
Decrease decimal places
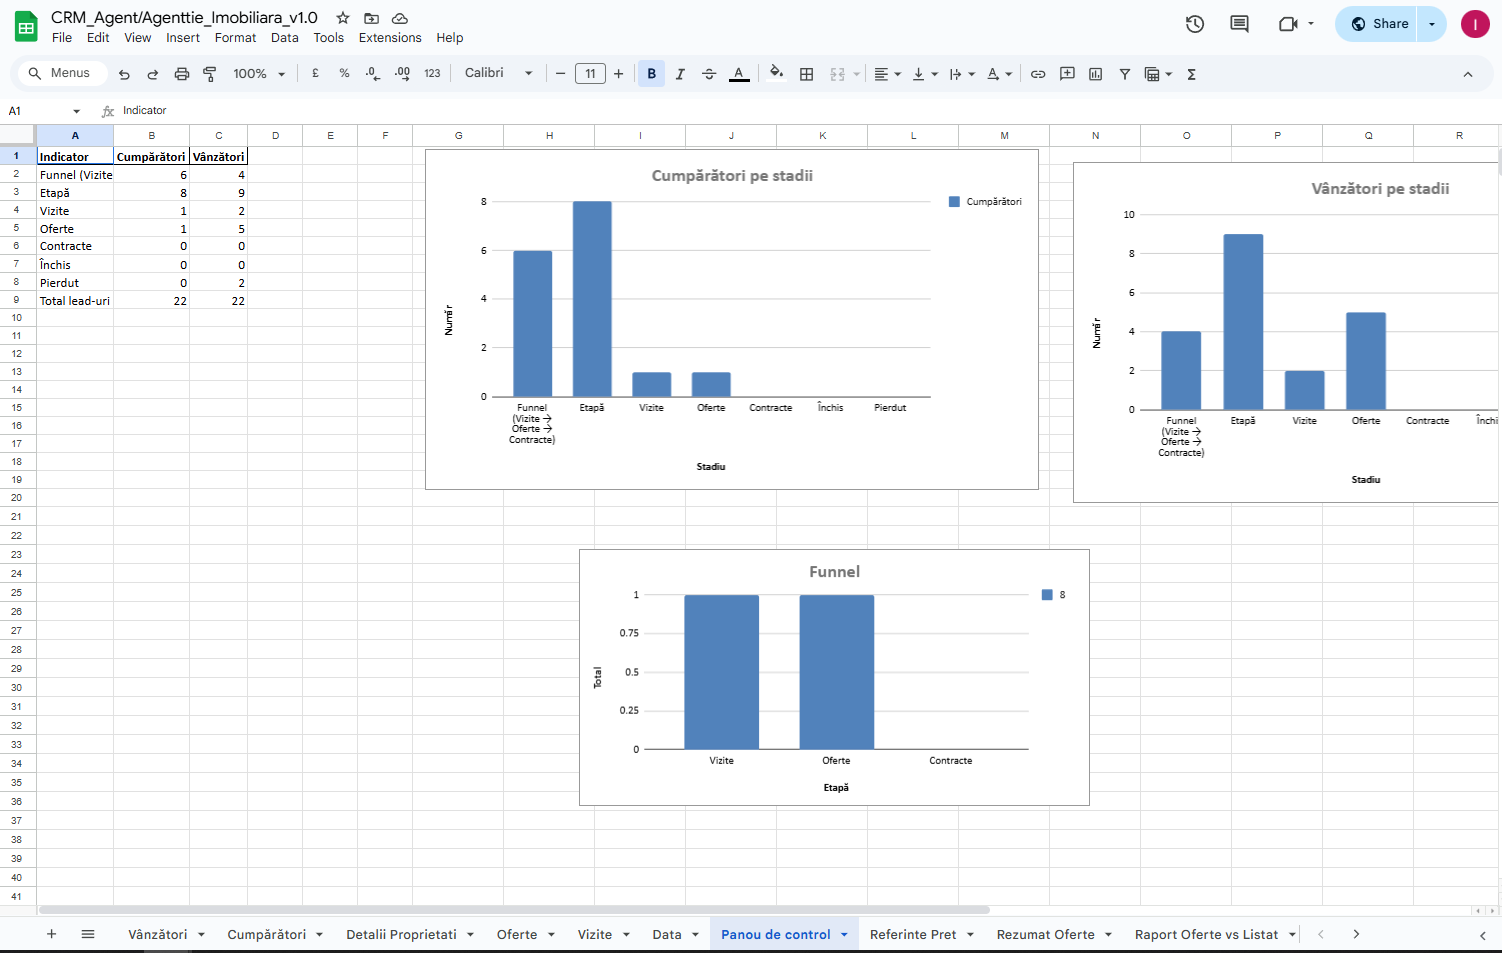click(x=371, y=73)
